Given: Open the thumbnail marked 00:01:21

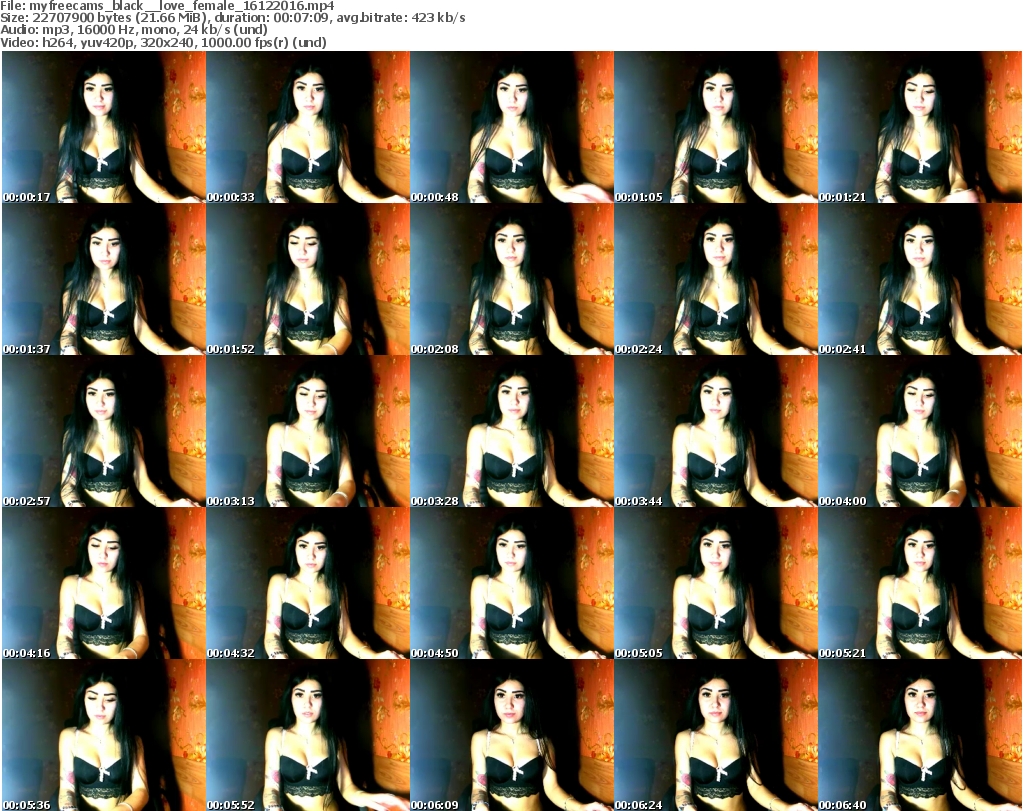Looking at the screenshot, I should (x=919, y=127).
